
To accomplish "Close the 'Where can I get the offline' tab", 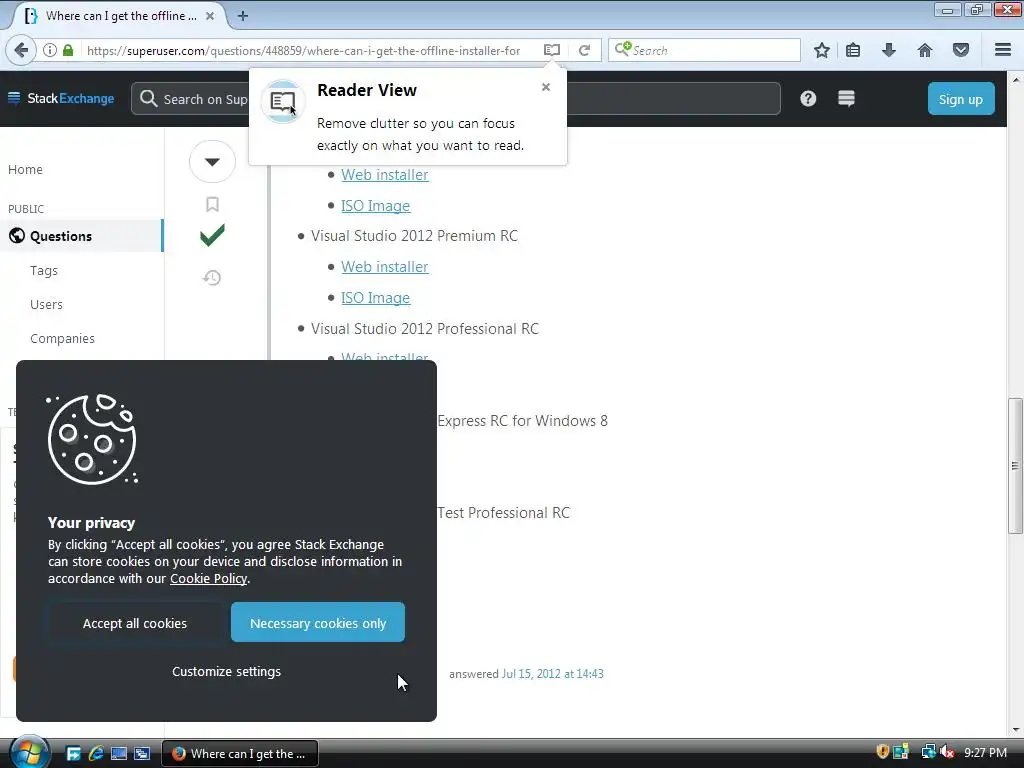I will (x=210, y=16).
